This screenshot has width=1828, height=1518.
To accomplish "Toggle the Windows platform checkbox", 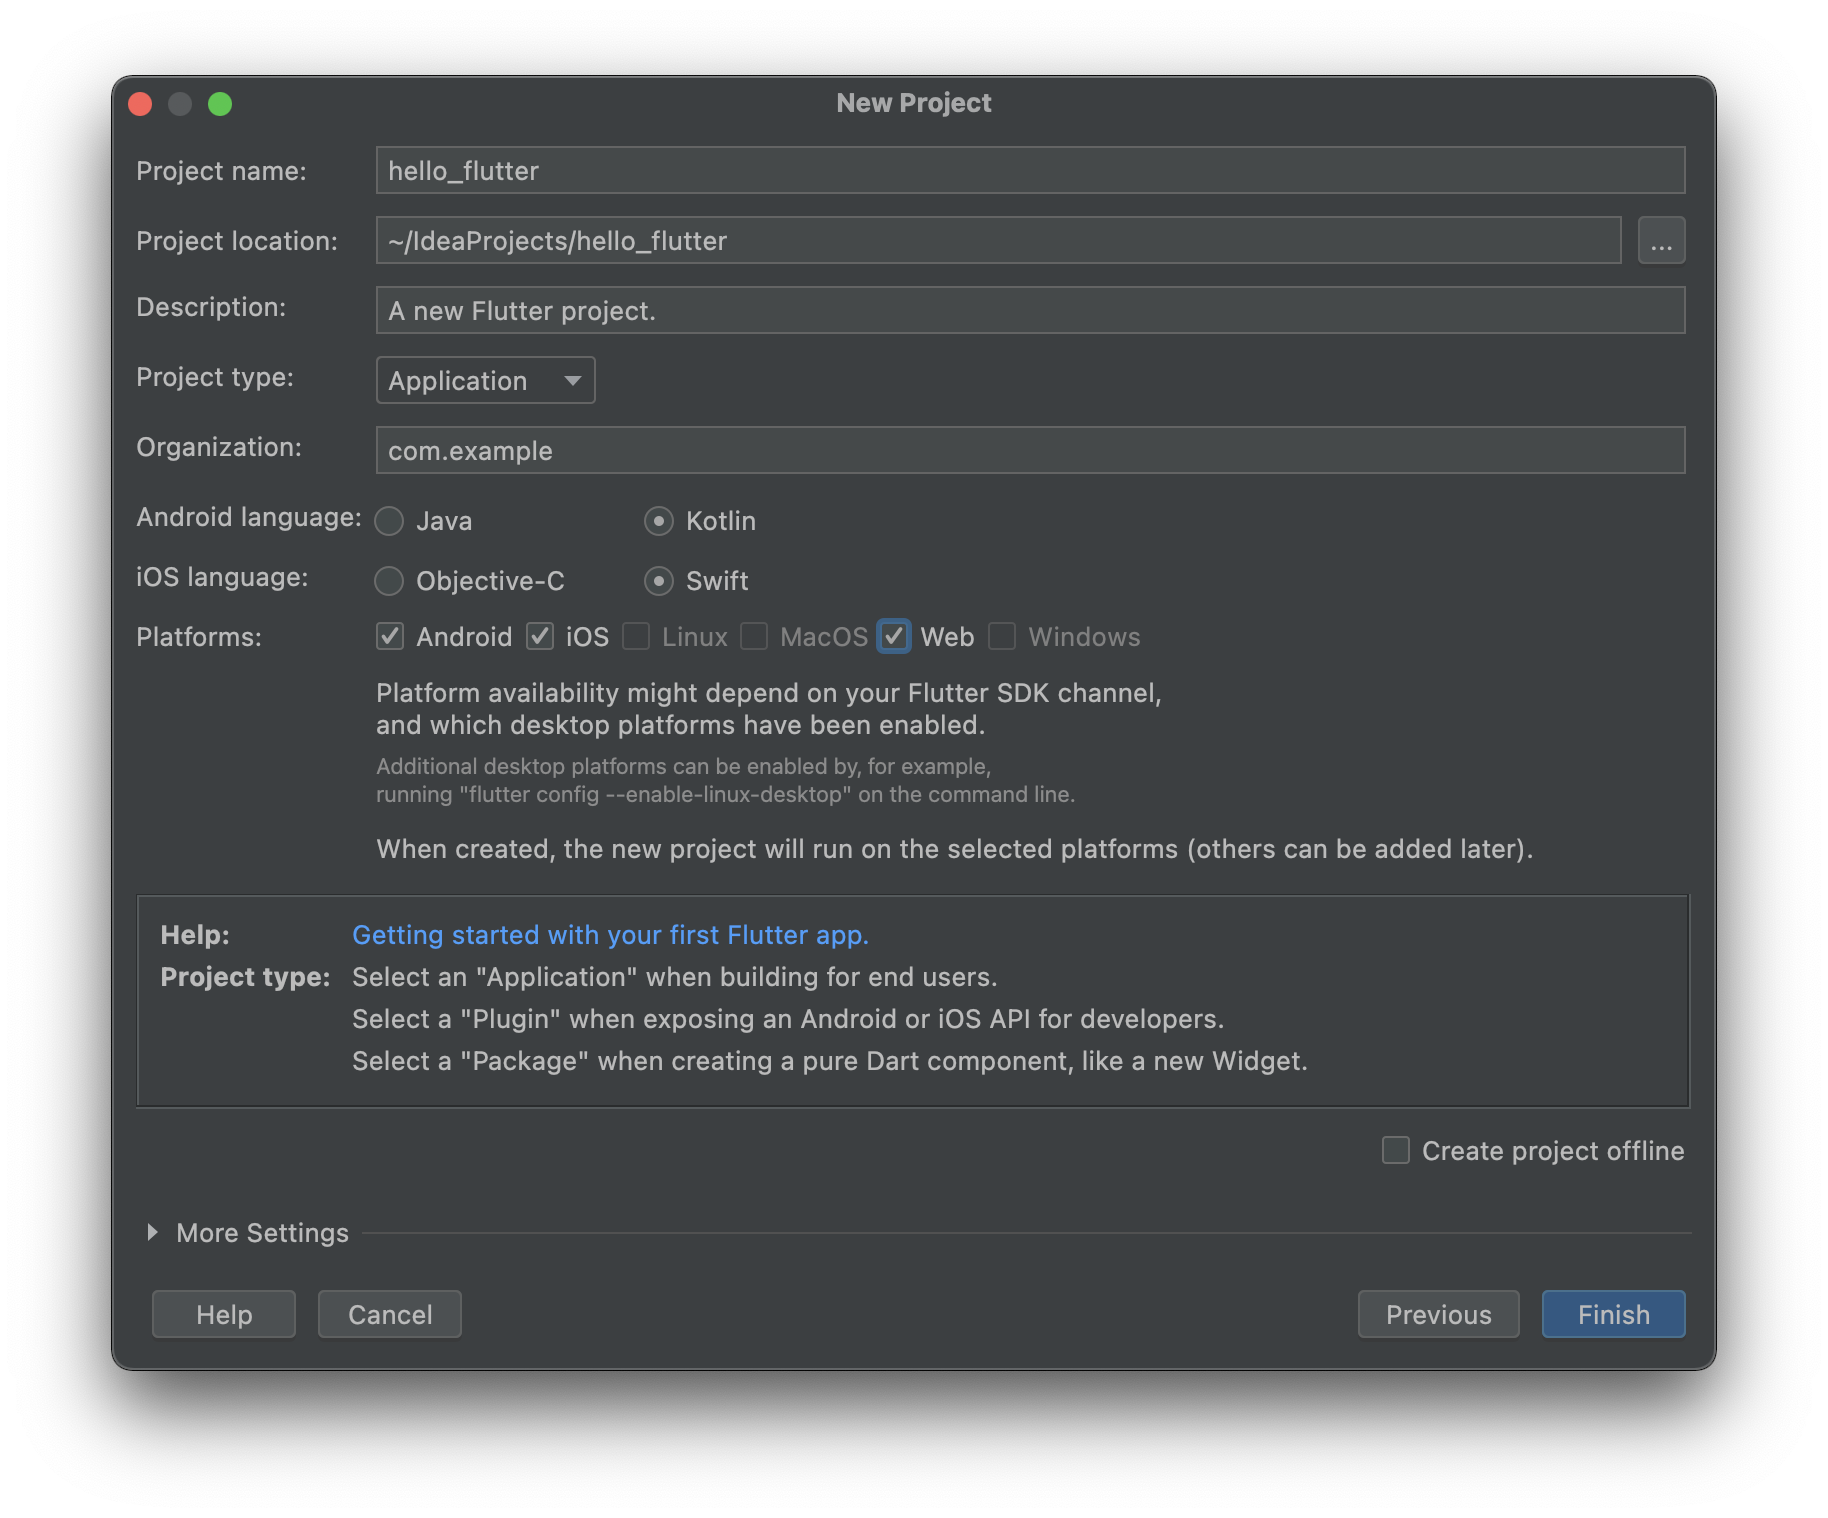I will point(1002,636).
